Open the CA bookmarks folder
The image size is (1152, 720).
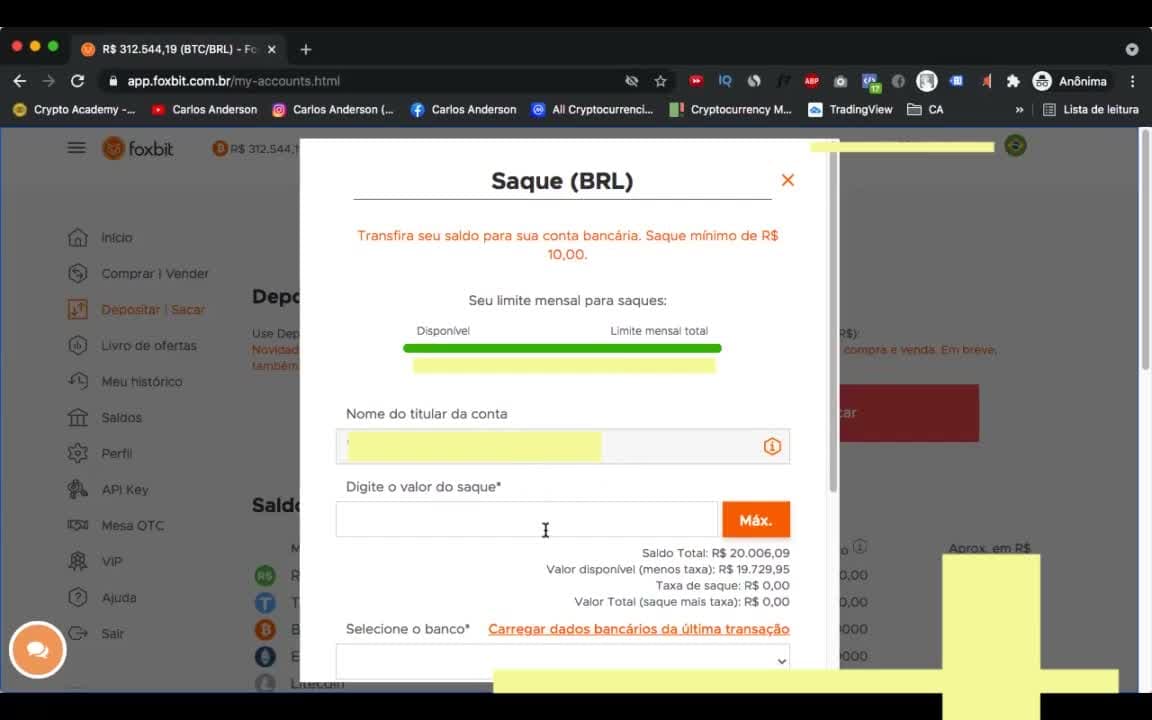click(x=925, y=109)
